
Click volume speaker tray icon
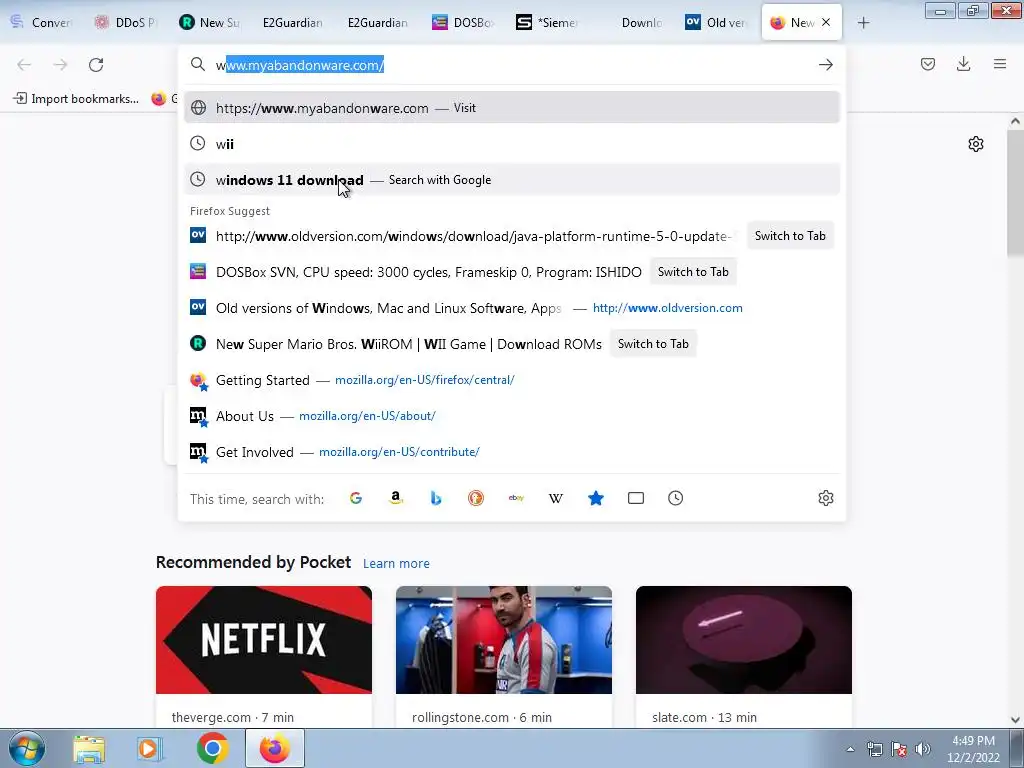click(x=922, y=749)
